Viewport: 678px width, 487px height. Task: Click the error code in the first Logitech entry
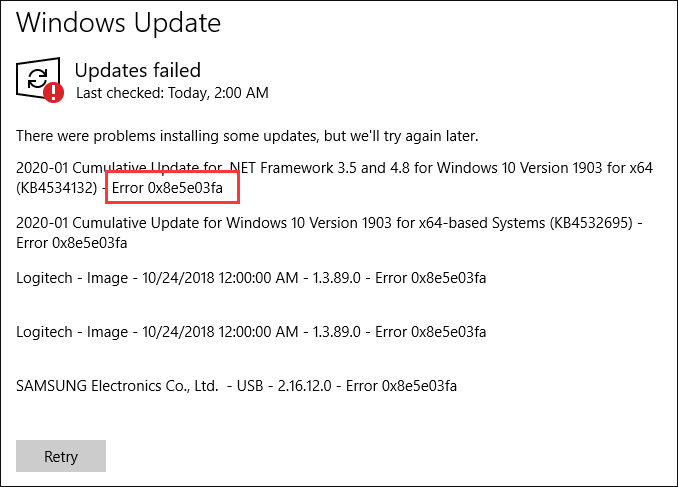(x=431, y=278)
